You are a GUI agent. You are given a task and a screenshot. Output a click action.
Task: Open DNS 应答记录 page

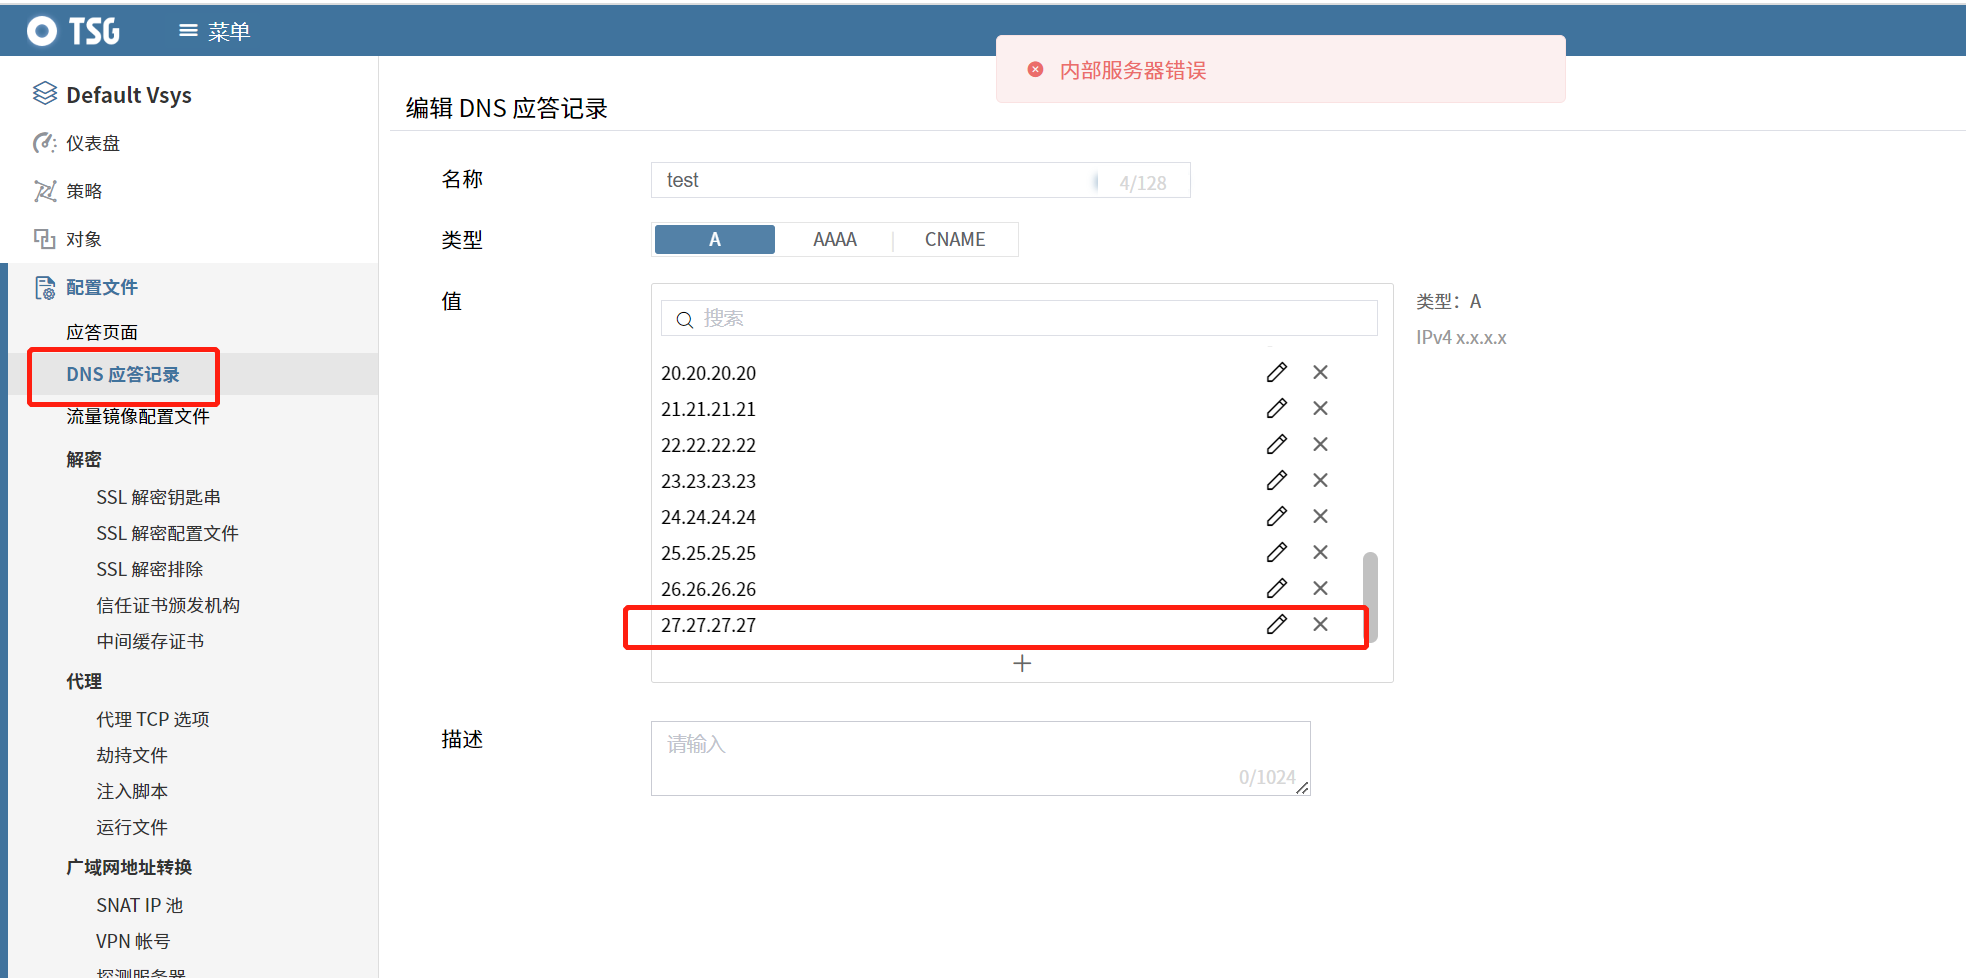(x=123, y=374)
